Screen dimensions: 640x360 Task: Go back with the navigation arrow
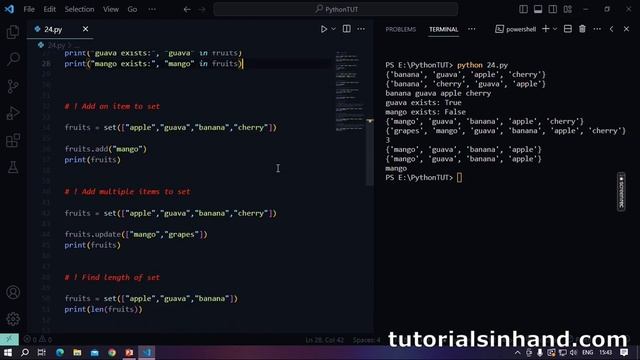point(187,9)
